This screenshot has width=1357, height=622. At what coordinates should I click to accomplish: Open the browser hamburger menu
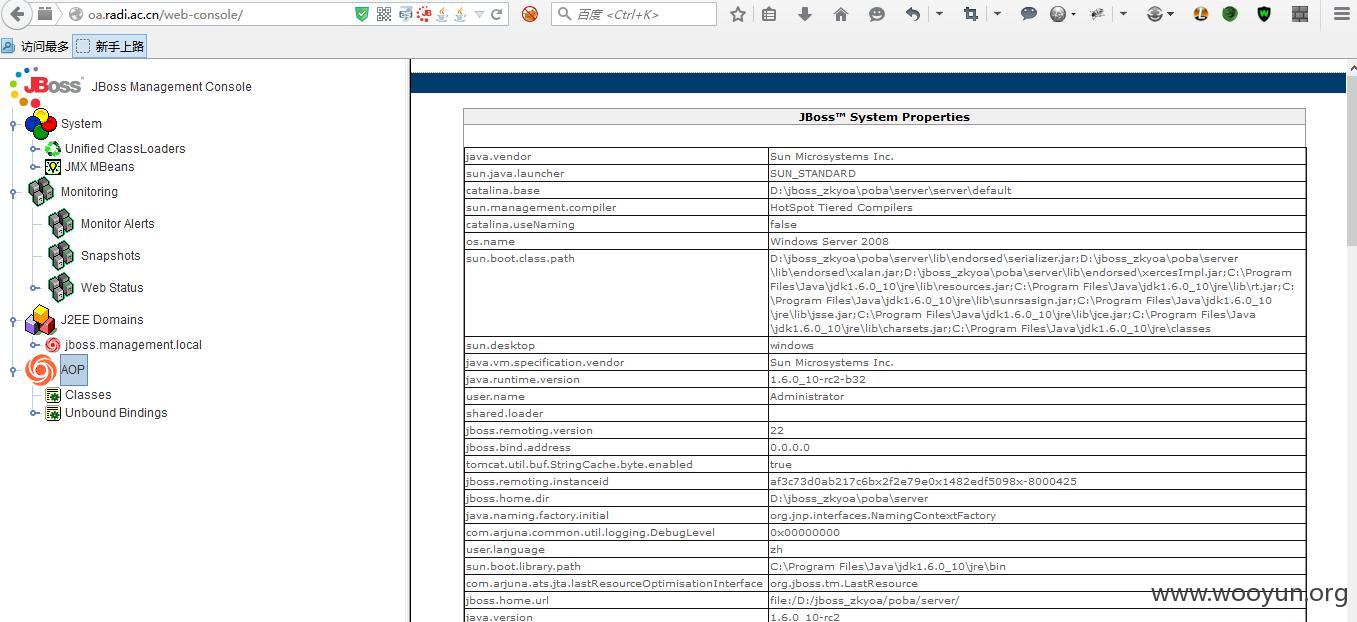click(1342, 14)
